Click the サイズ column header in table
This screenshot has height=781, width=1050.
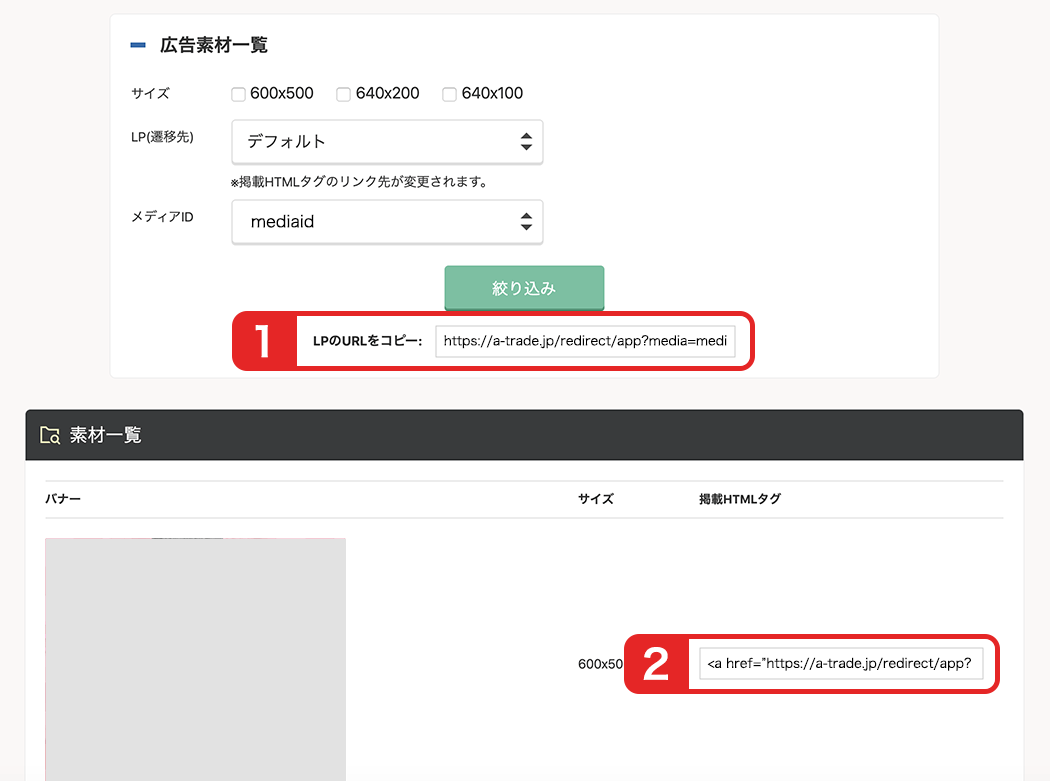pos(595,499)
